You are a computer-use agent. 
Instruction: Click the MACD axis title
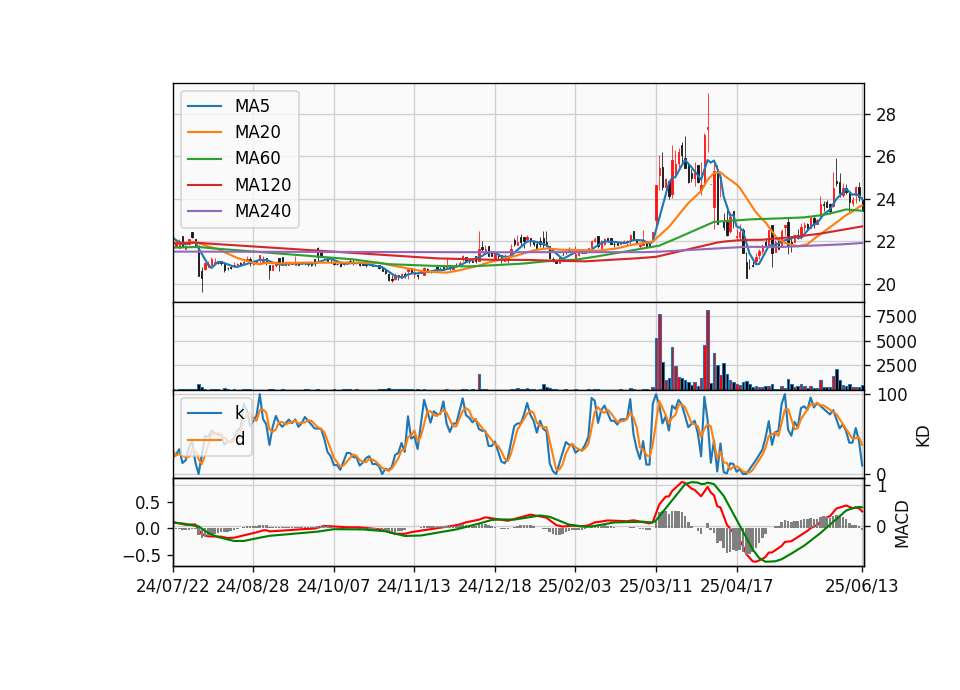point(902,524)
